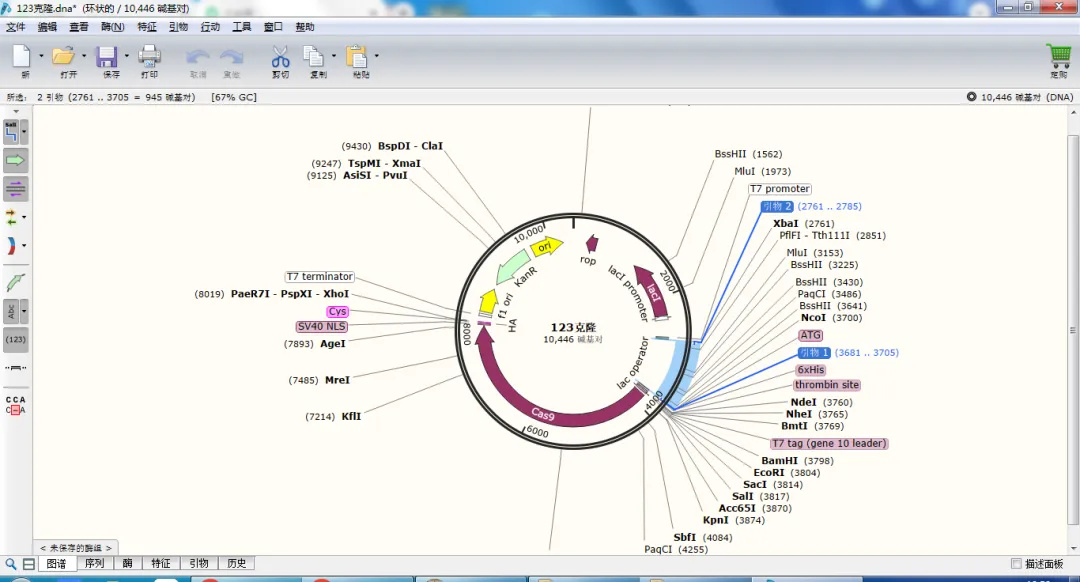Click the feather icon in side toolbar
Image resolution: width=1080 pixels, height=582 pixels.
(15, 283)
